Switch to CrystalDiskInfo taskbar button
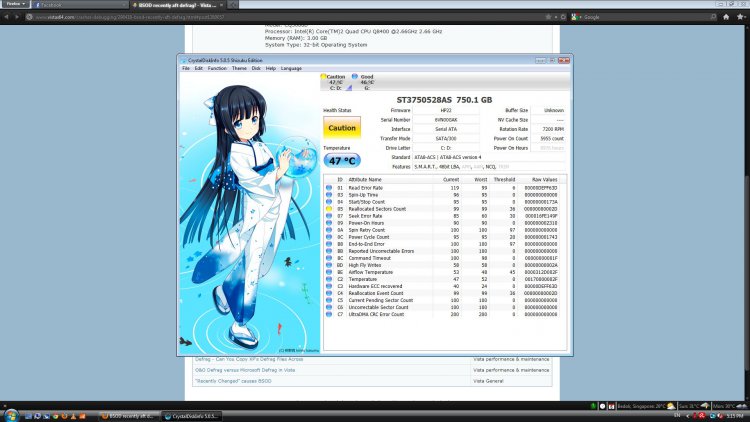This screenshot has height=422, width=750. point(191,416)
